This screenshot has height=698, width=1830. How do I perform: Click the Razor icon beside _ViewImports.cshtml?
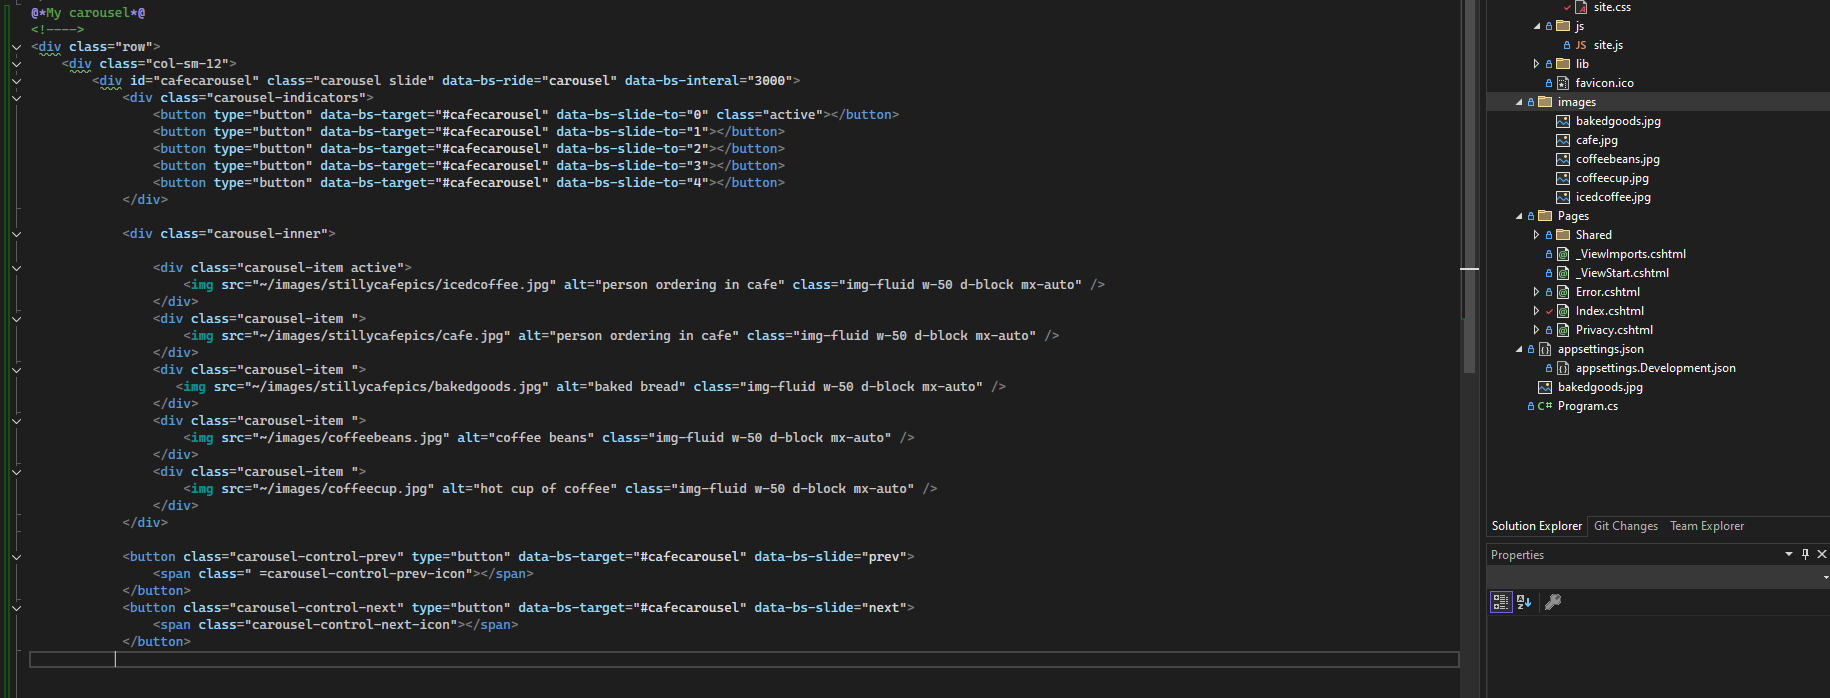tap(1563, 254)
